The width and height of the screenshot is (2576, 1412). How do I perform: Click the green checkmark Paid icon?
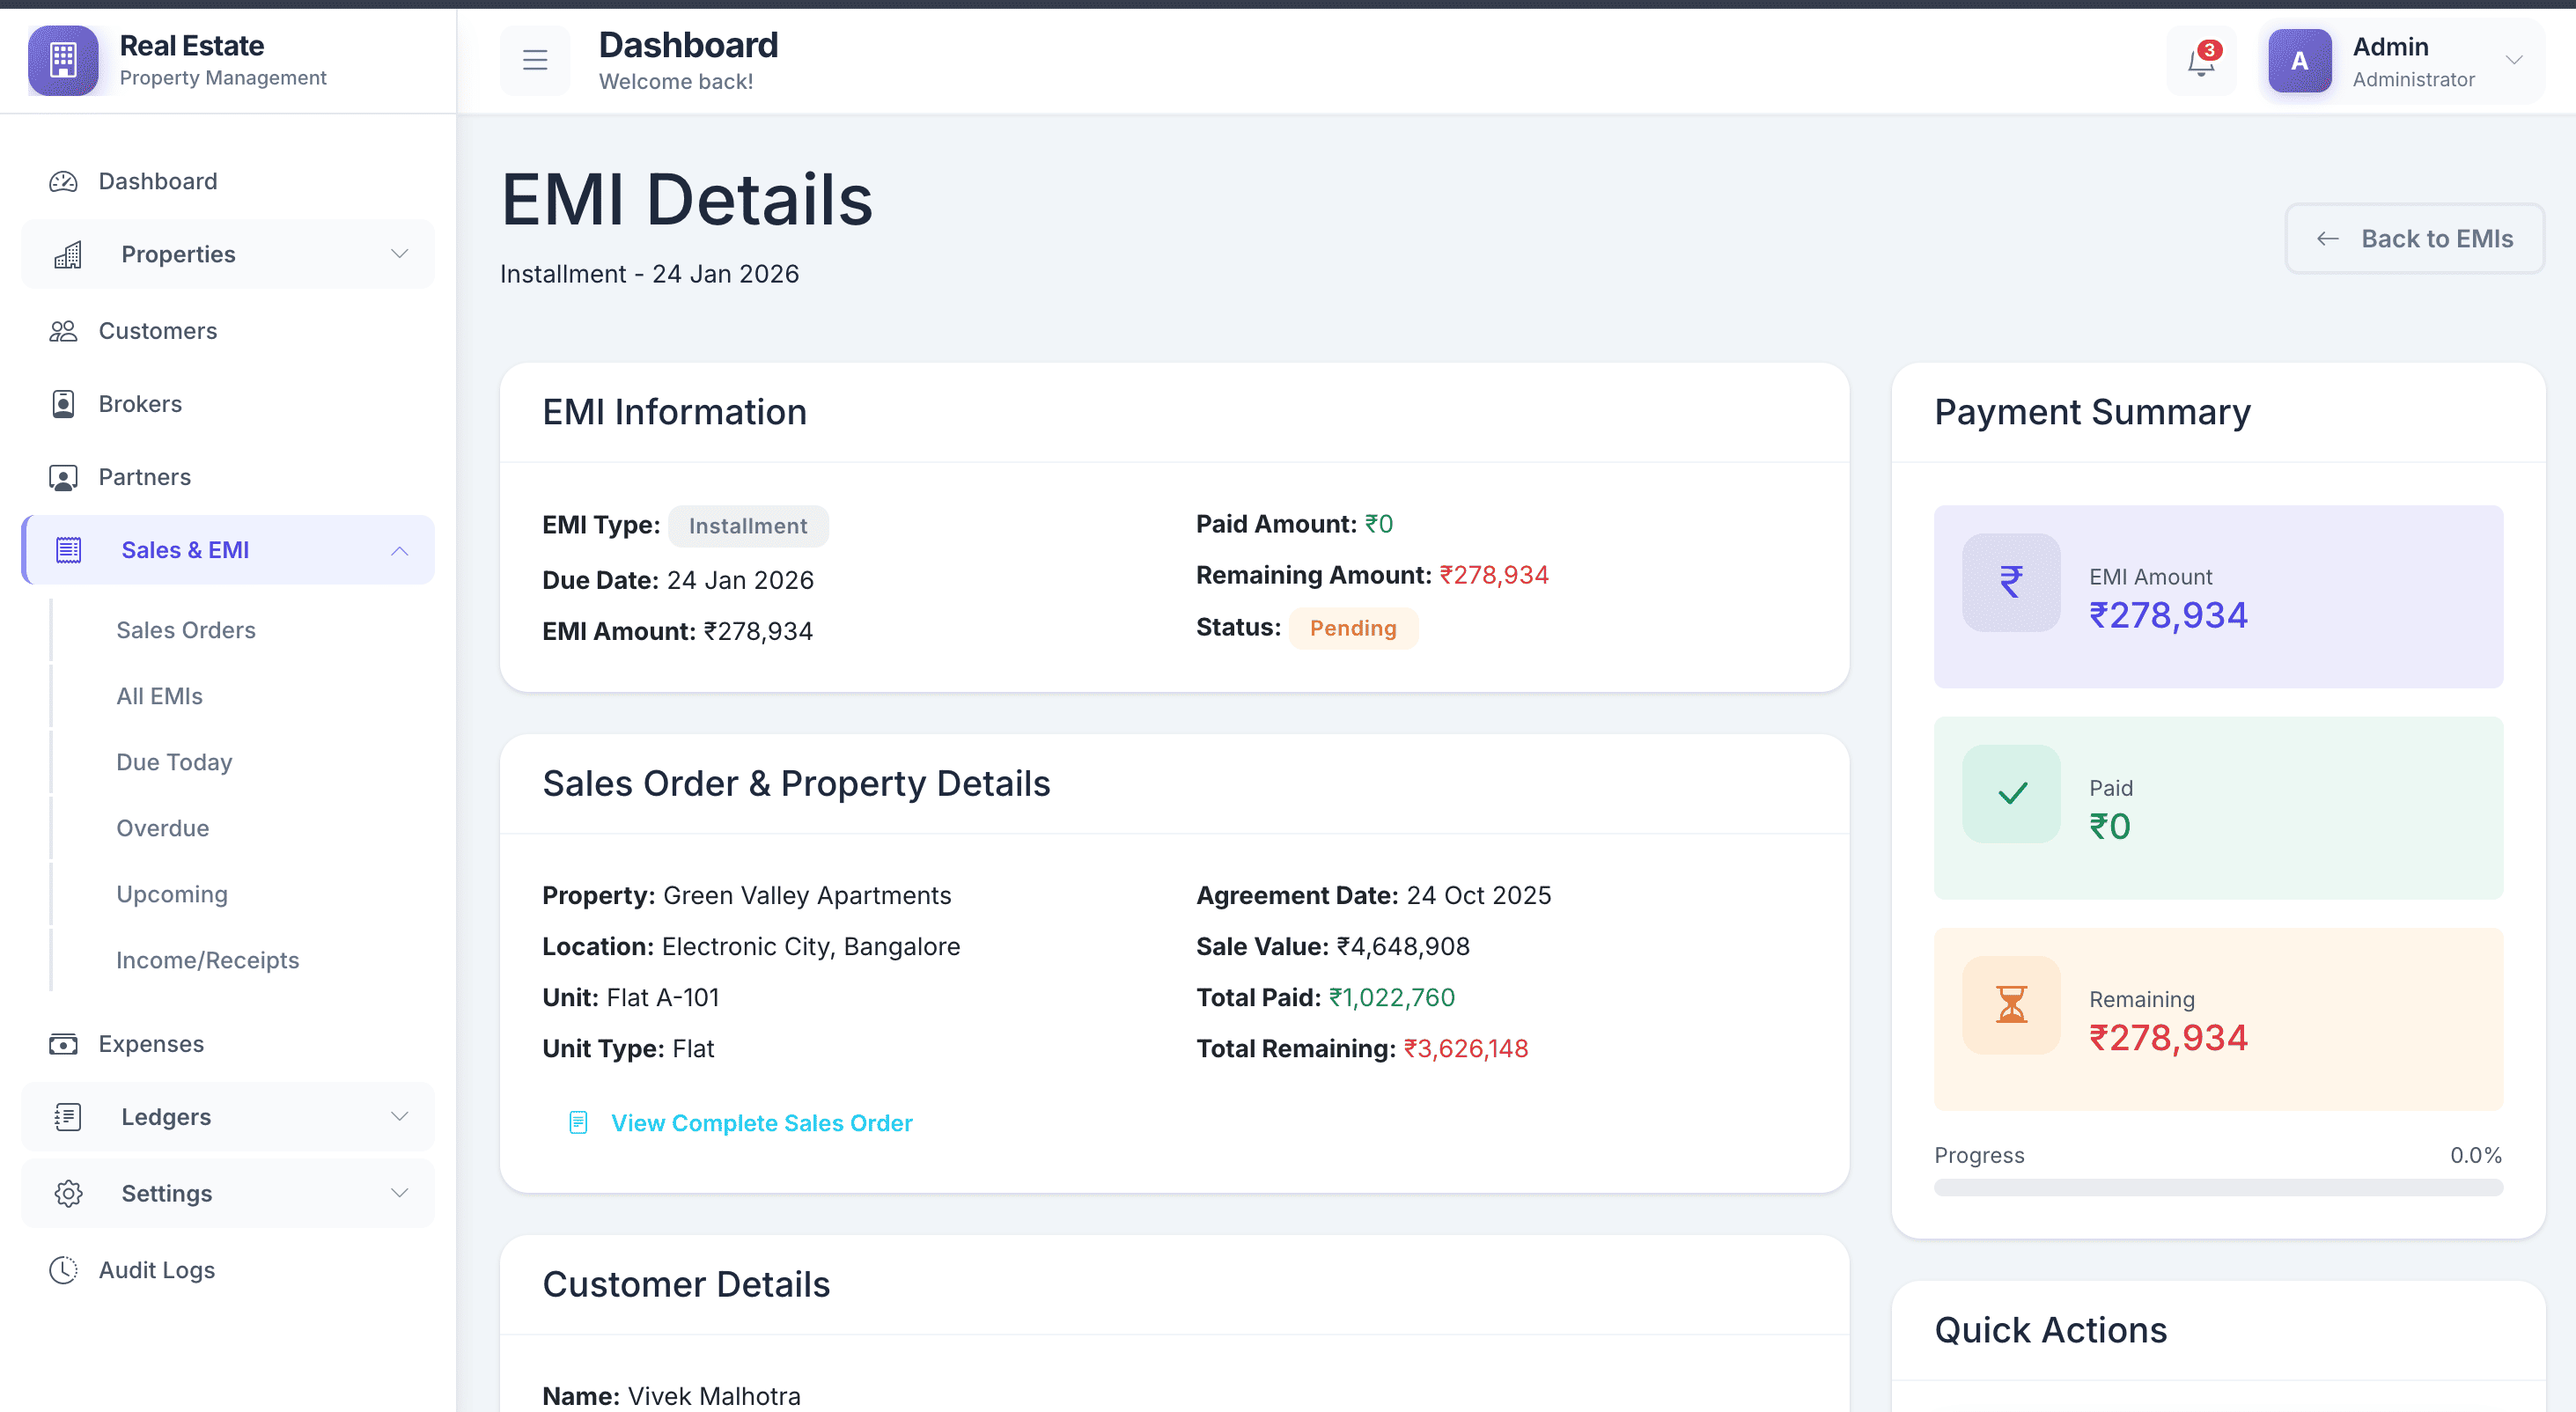pos(2011,794)
